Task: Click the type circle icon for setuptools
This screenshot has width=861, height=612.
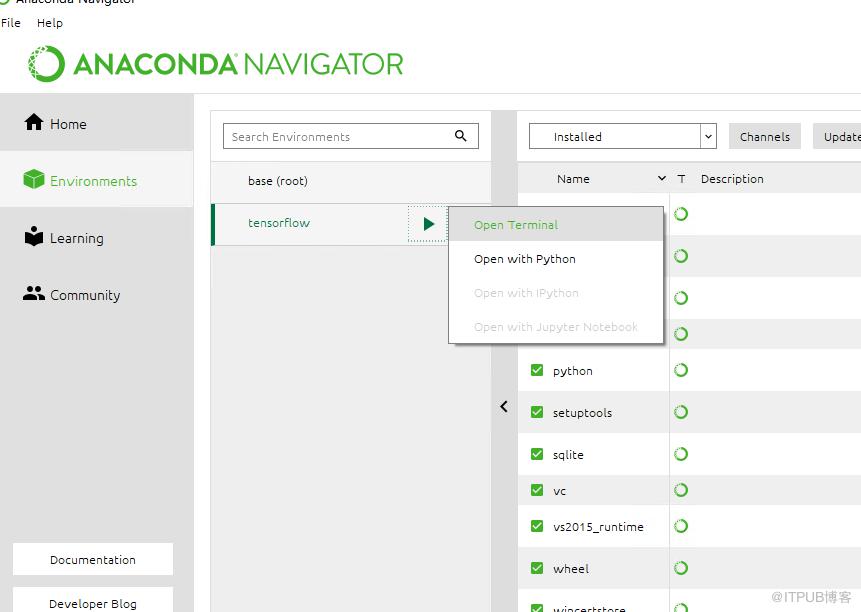Action: pyautogui.click(x=681, y=412)
